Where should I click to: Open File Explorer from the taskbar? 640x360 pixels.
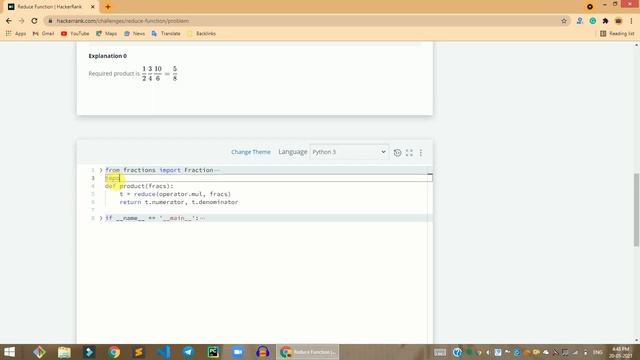click(64, 352)
